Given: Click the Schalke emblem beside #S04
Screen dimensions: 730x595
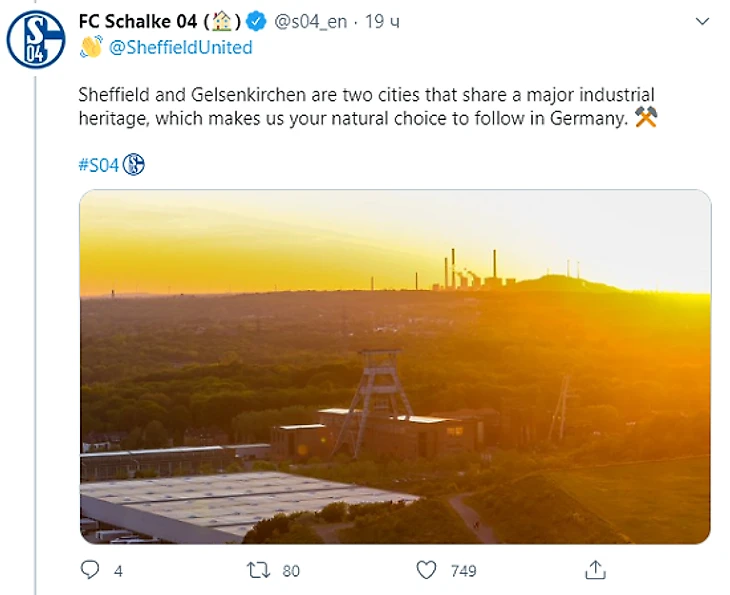Looking at the screenshot, I should click(134, 165).
